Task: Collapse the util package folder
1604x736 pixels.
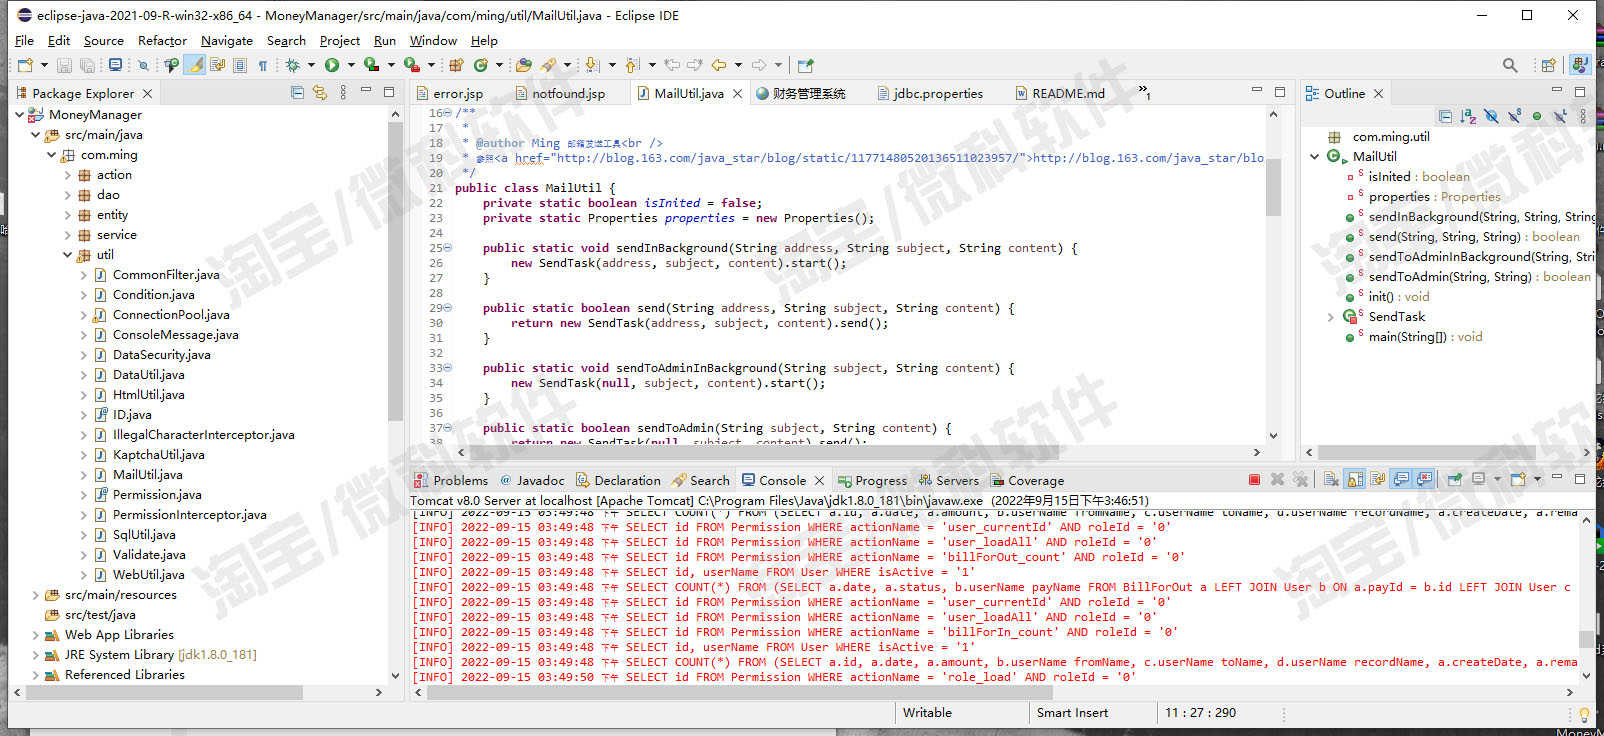Action: pos(67,255)
